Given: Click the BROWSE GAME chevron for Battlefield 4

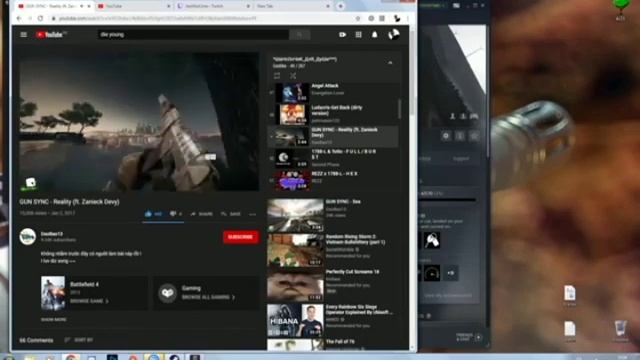Looking at the screenshot, I should (107, 301).
